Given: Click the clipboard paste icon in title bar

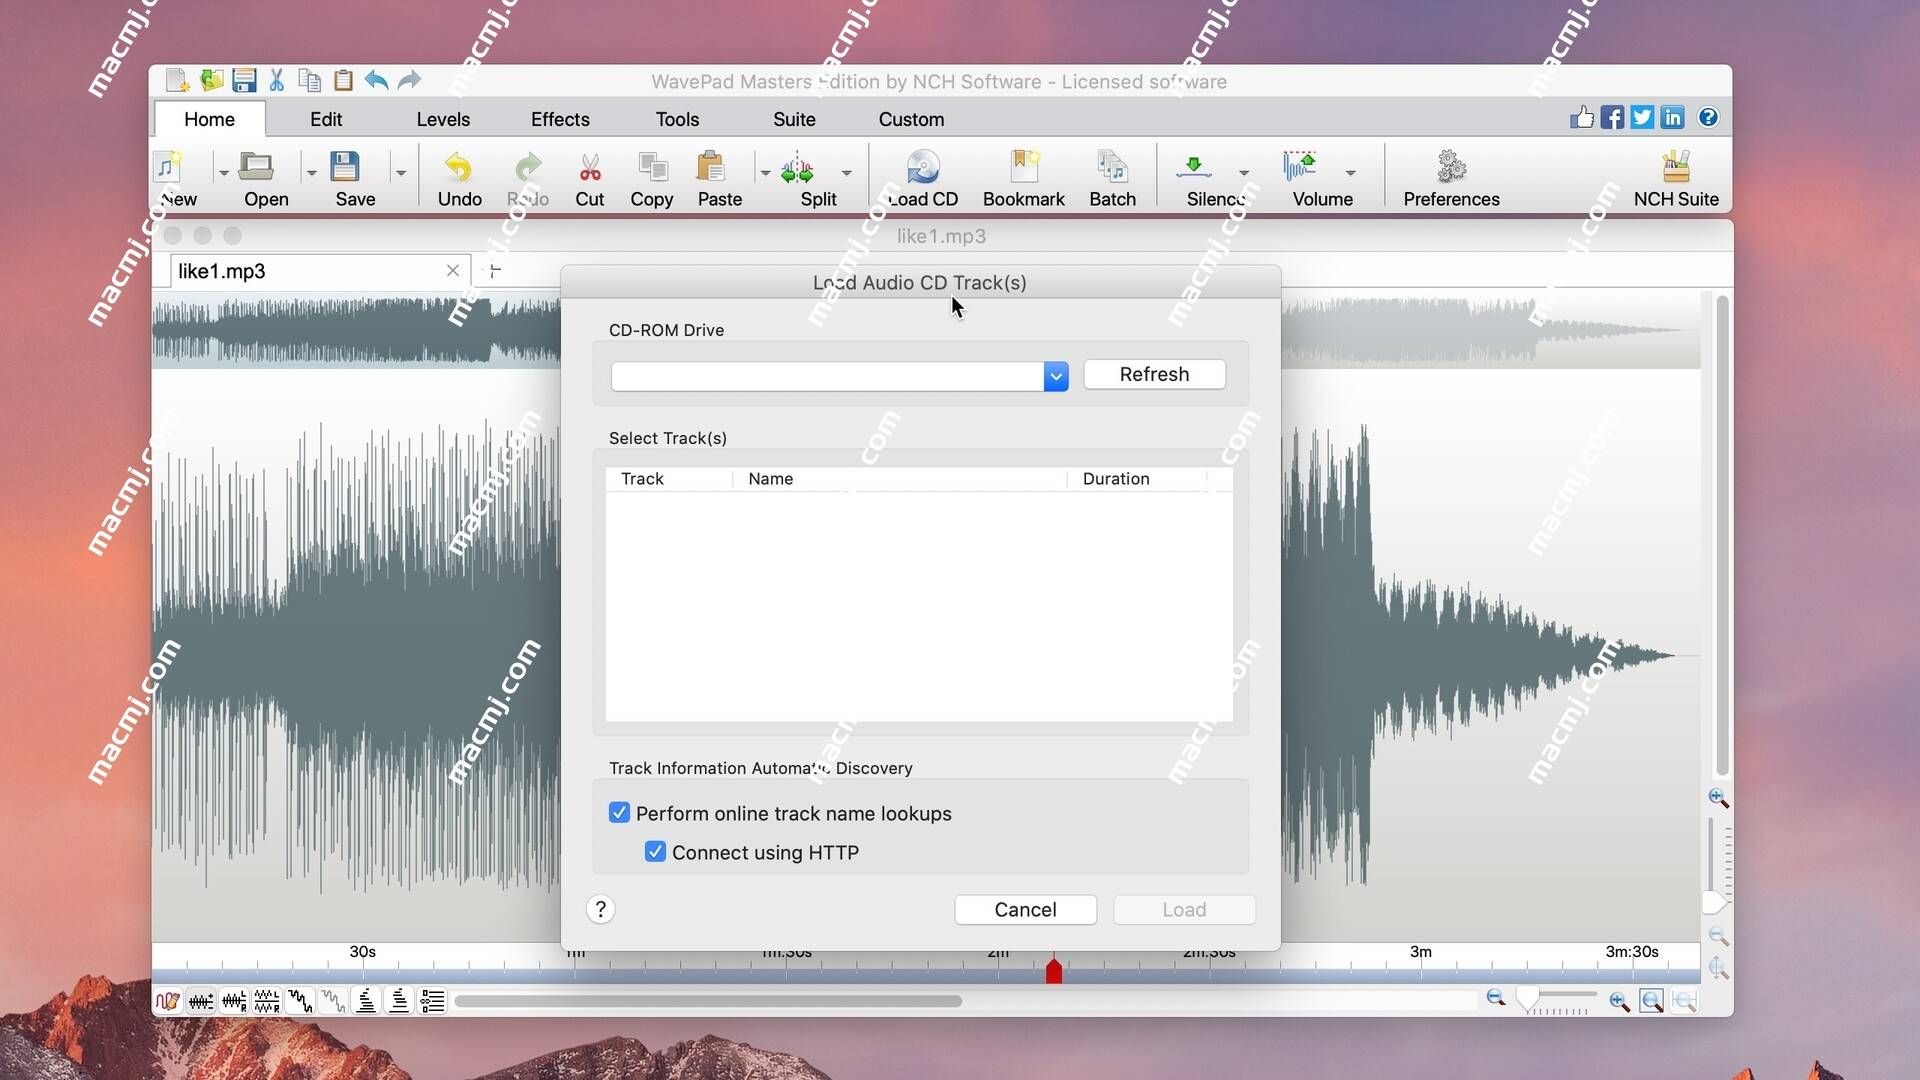Looking at the screenshot, I should pos(343,80).
